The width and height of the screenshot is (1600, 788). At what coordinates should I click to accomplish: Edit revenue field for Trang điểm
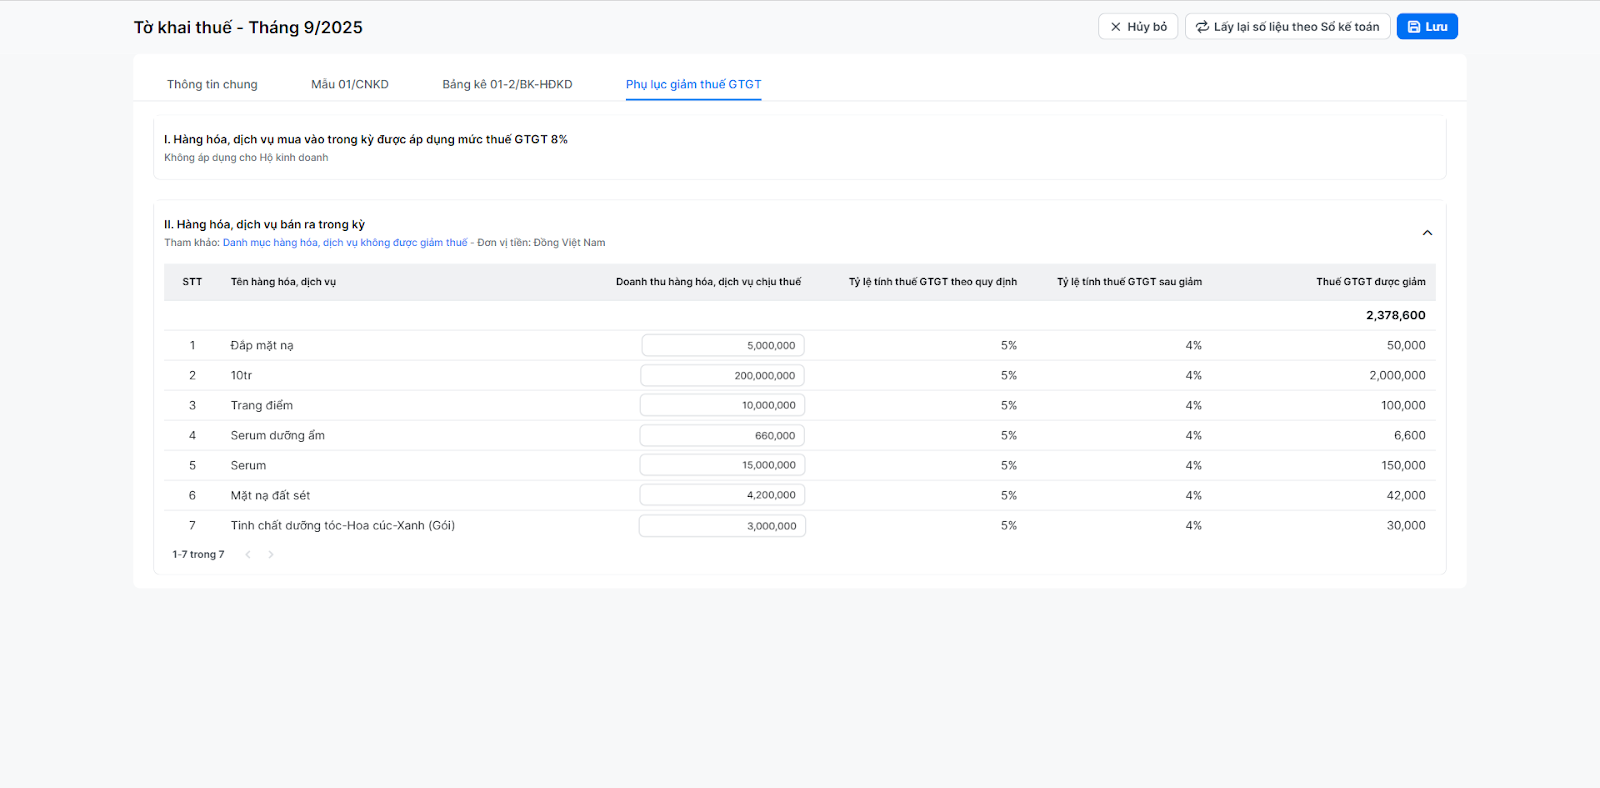(x=722, y=406)
